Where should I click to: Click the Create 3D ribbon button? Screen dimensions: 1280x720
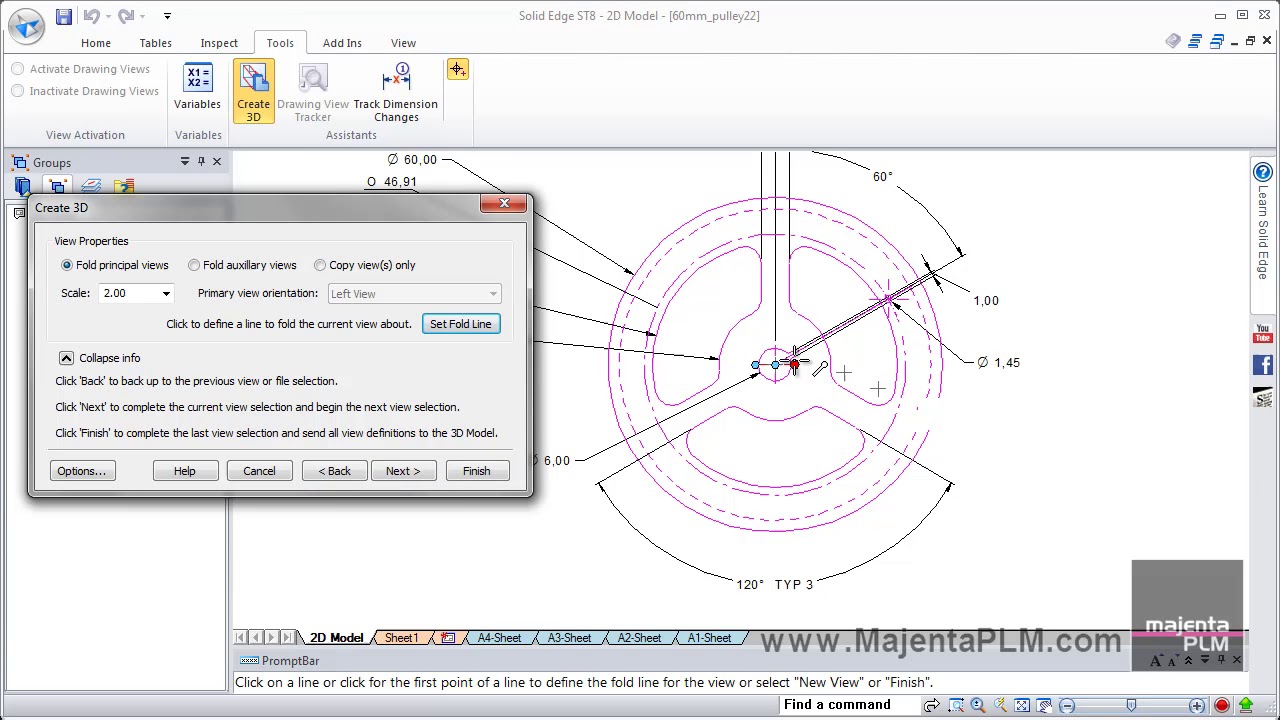254,92
